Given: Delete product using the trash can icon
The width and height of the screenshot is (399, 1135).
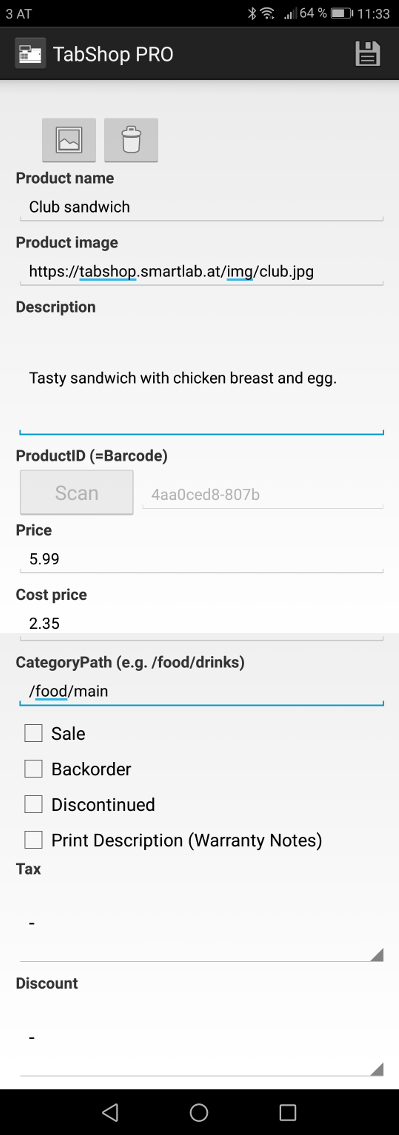Looking at the screenshot, I should [x=131, y=139].
